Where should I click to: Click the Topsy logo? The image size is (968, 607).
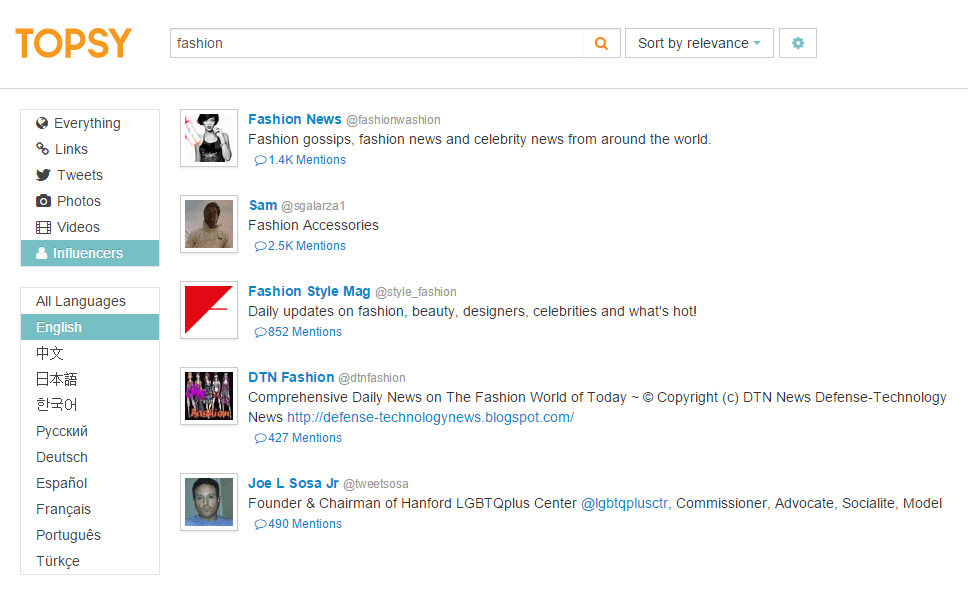74,43
